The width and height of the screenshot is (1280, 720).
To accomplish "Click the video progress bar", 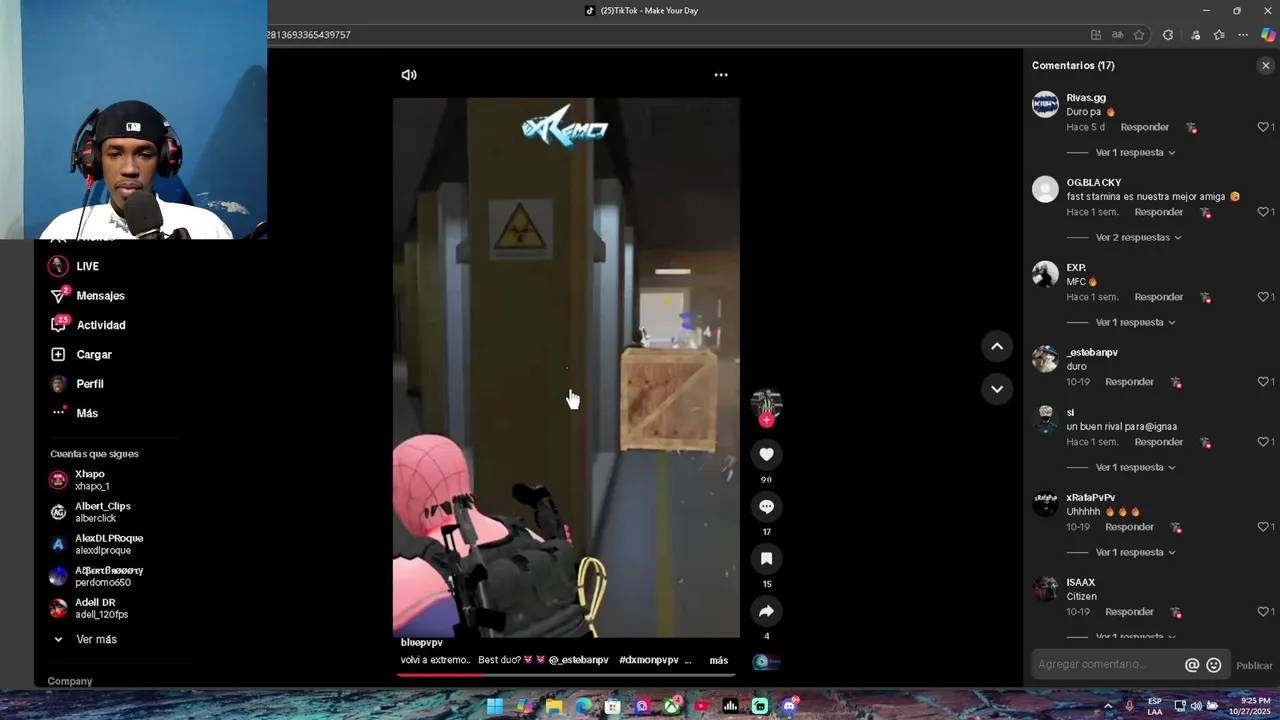I will [566, 675].
